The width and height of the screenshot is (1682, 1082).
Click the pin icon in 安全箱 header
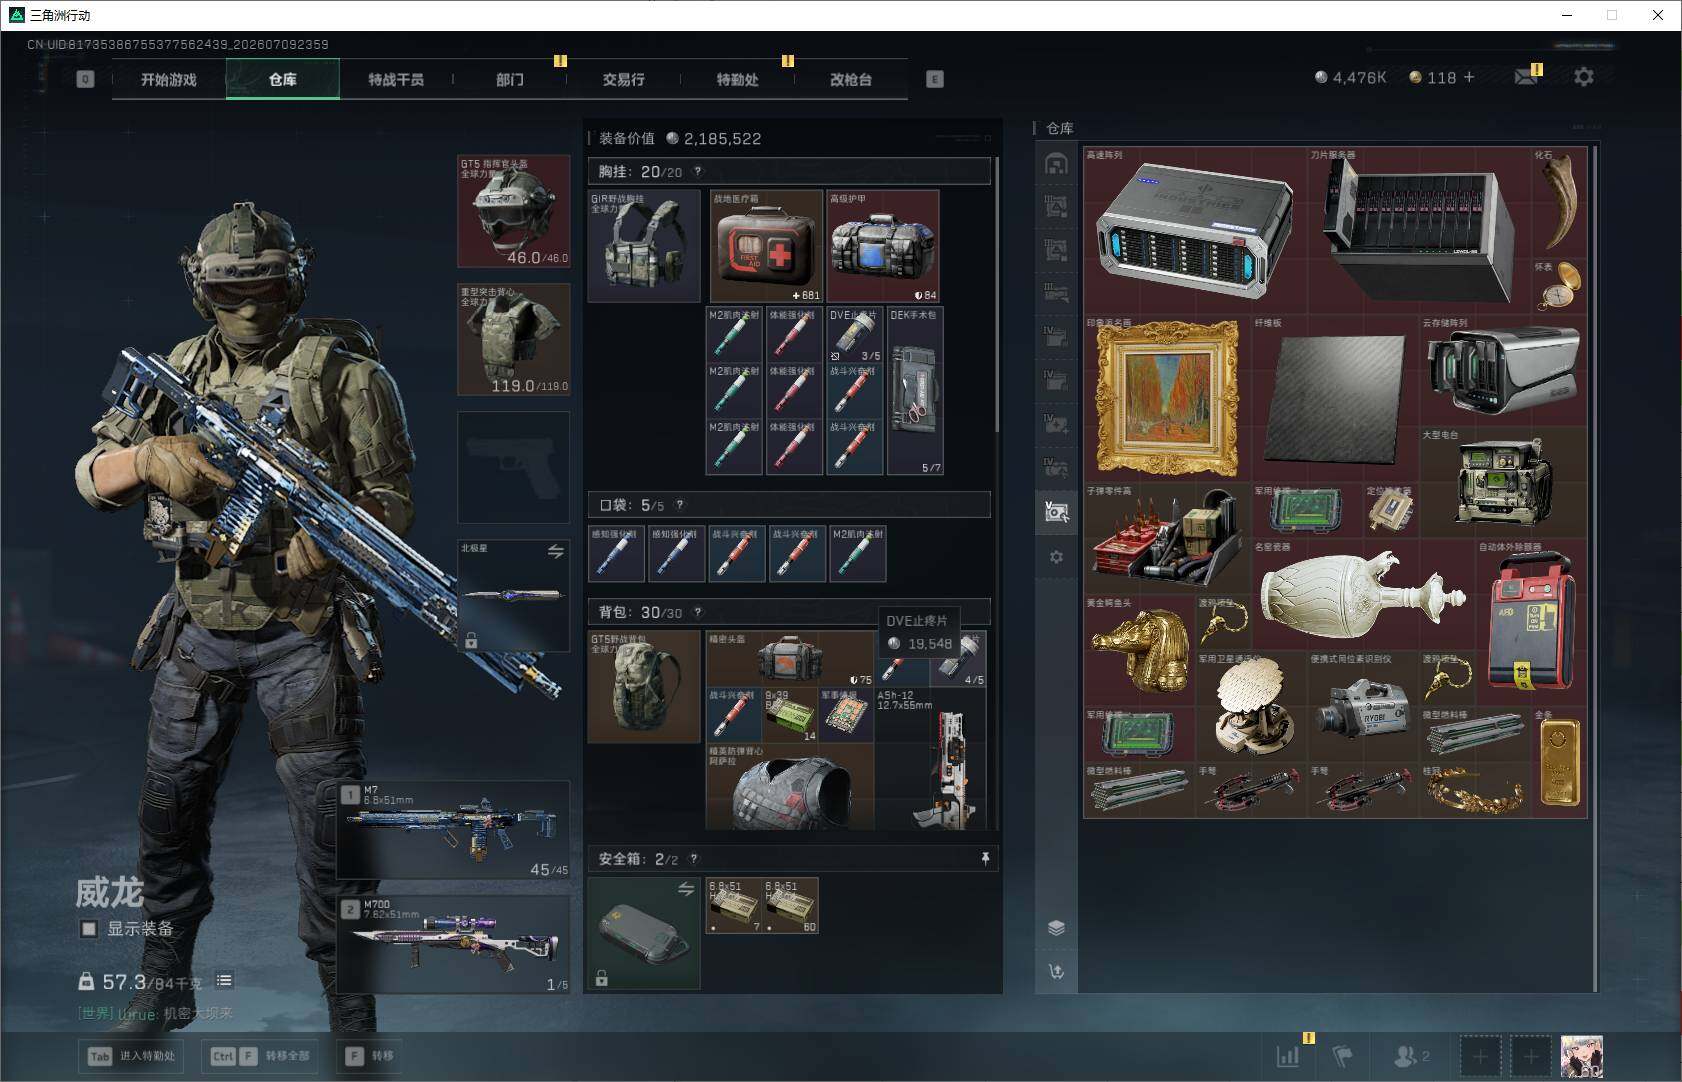click(x=985, y=858)
